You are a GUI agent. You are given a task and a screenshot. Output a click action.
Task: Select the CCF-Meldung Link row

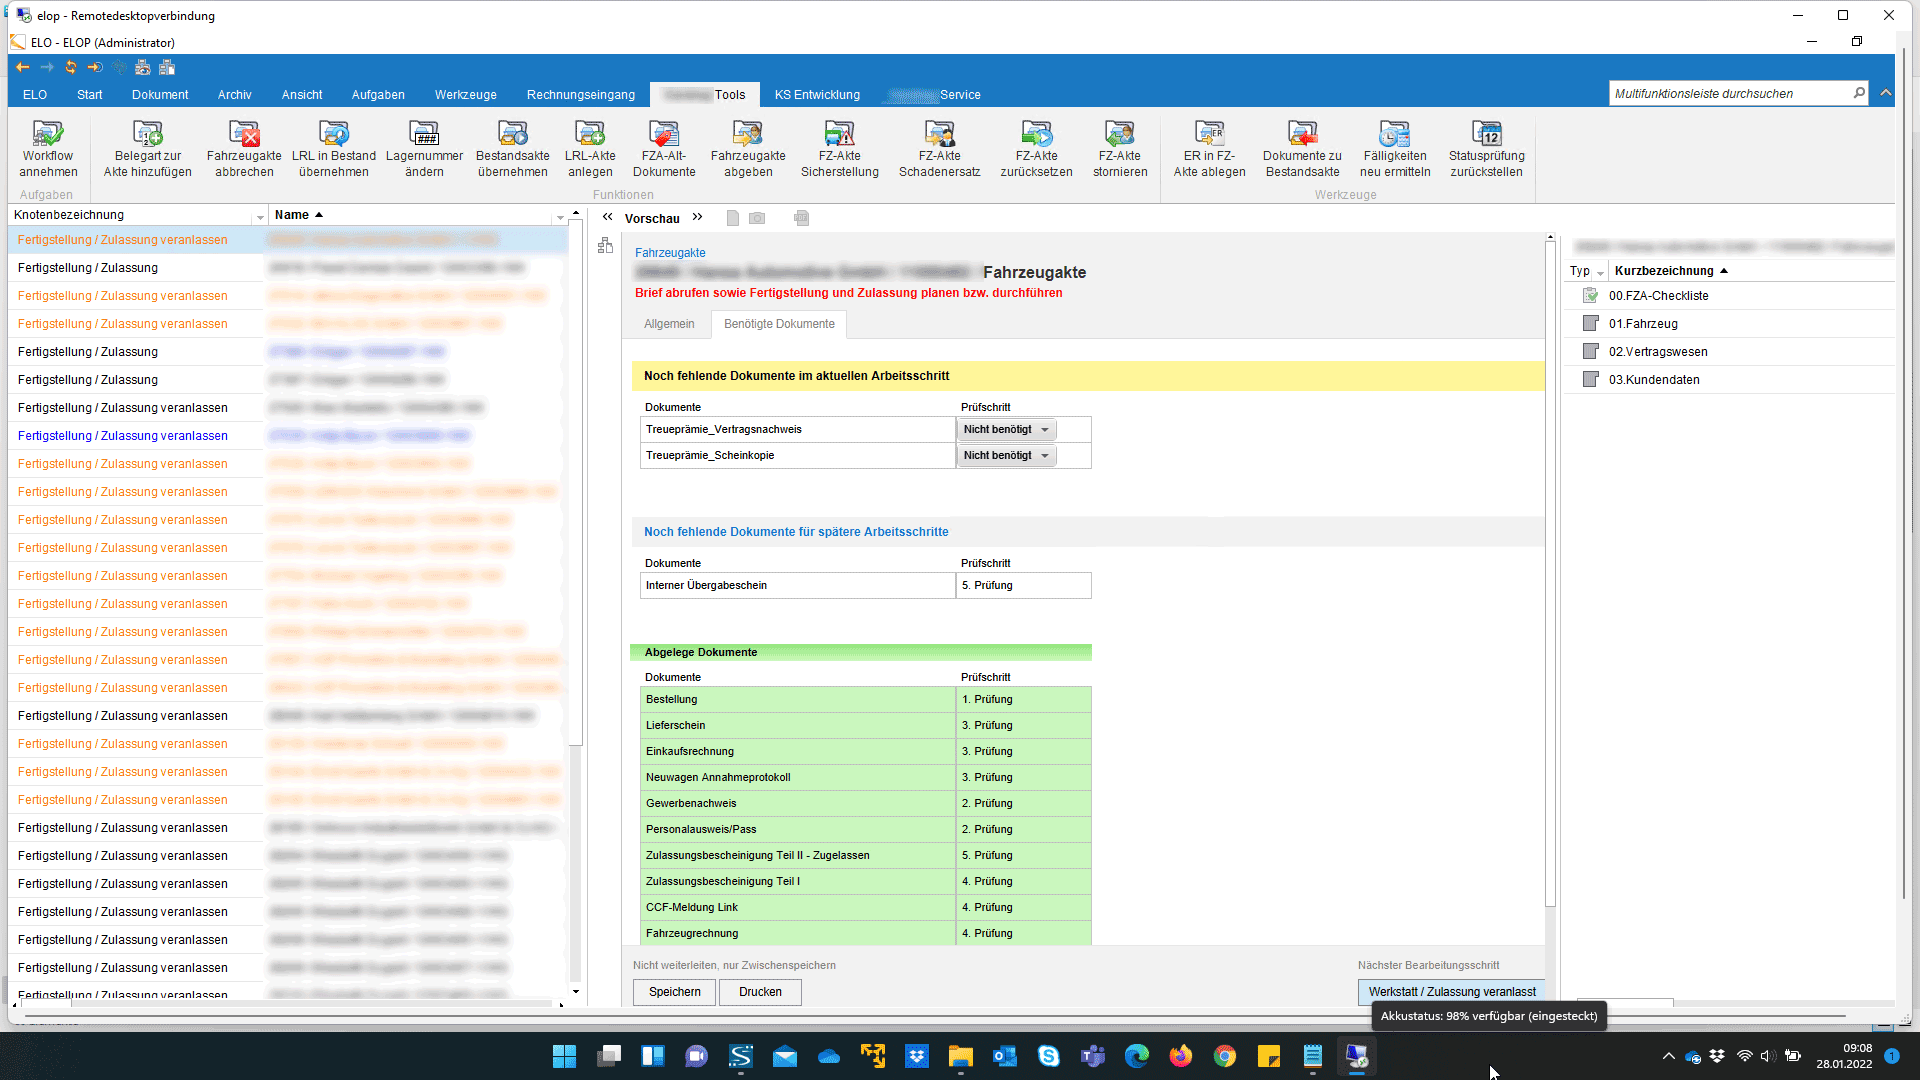click(866, 907)
